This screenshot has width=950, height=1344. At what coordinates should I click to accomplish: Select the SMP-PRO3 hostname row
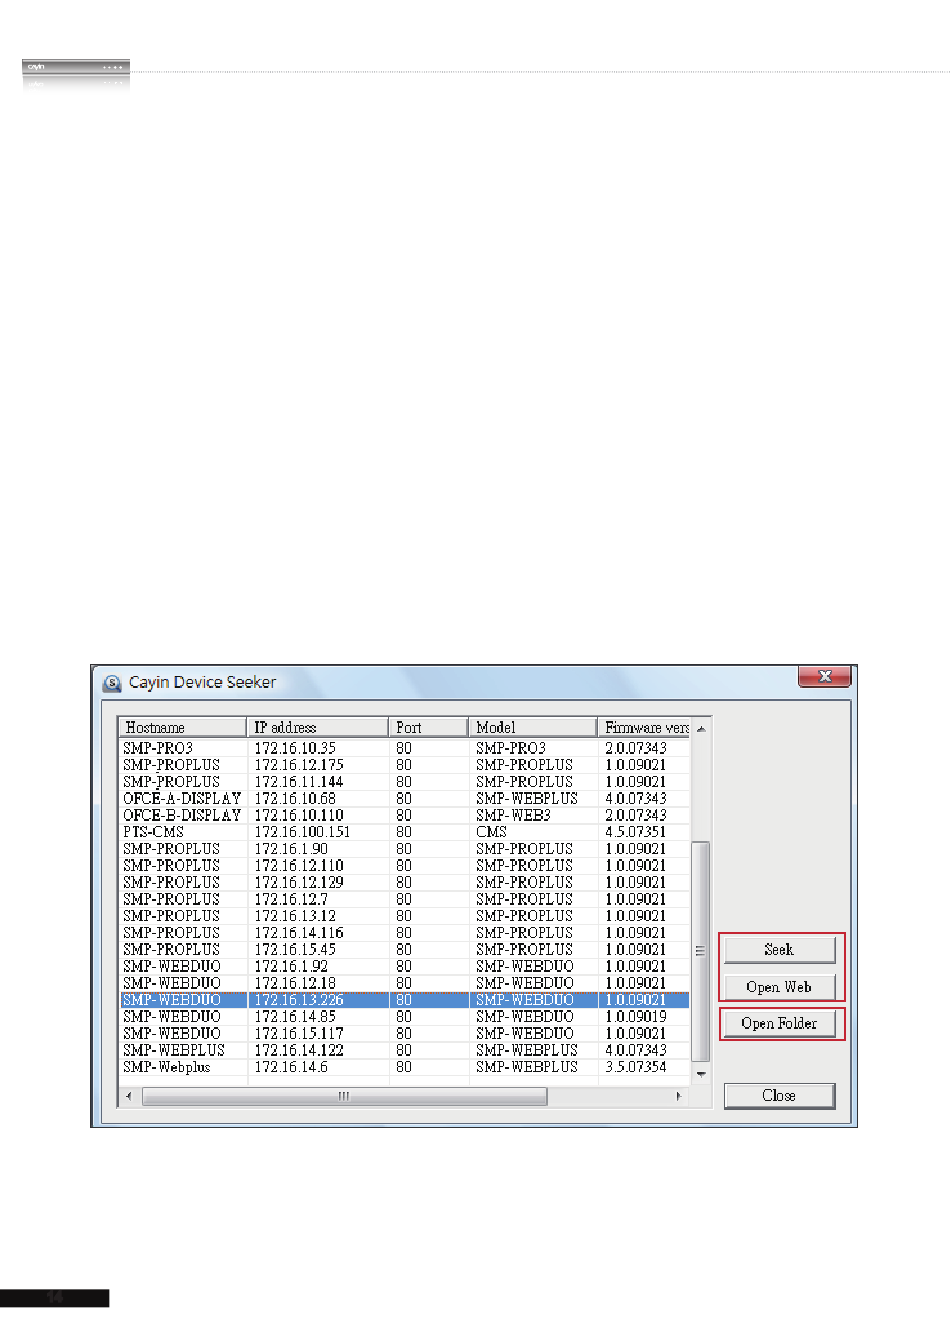point(404,748)
